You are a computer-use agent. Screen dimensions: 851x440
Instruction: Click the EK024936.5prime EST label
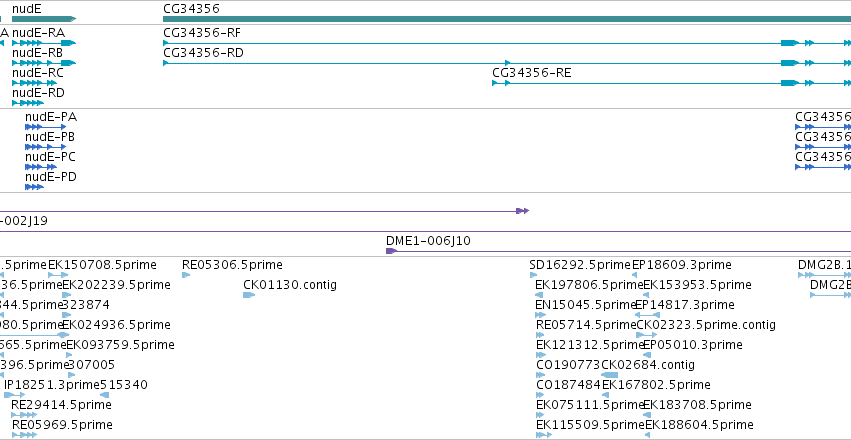pos(116,324)
